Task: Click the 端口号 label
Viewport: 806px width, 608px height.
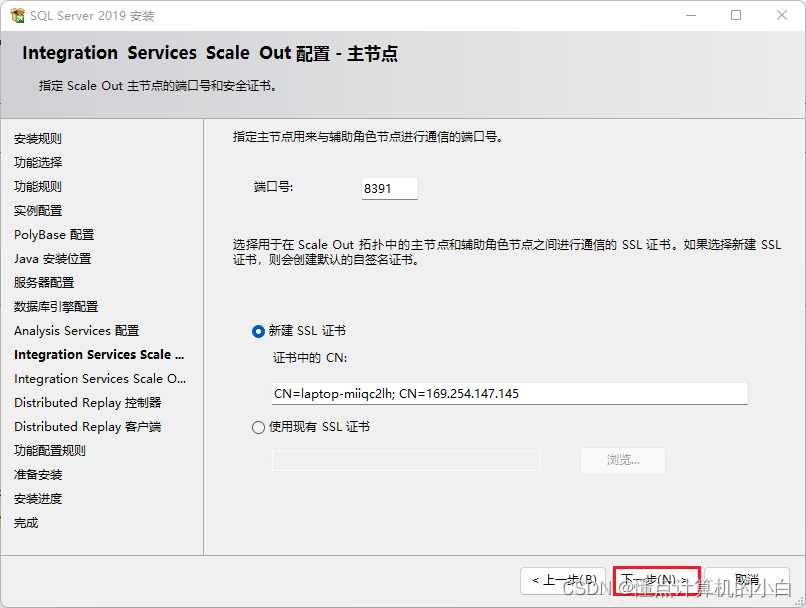Action: pyautogui.click(x=273, y=187)
